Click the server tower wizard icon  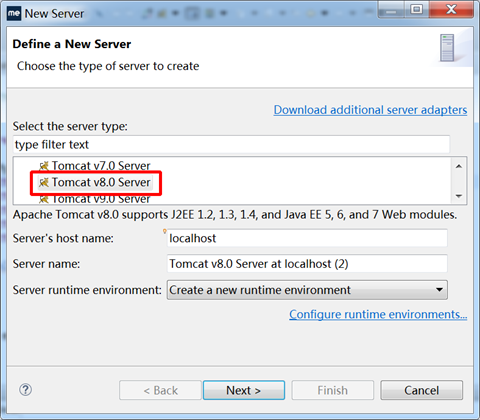[x=447, y=48]
